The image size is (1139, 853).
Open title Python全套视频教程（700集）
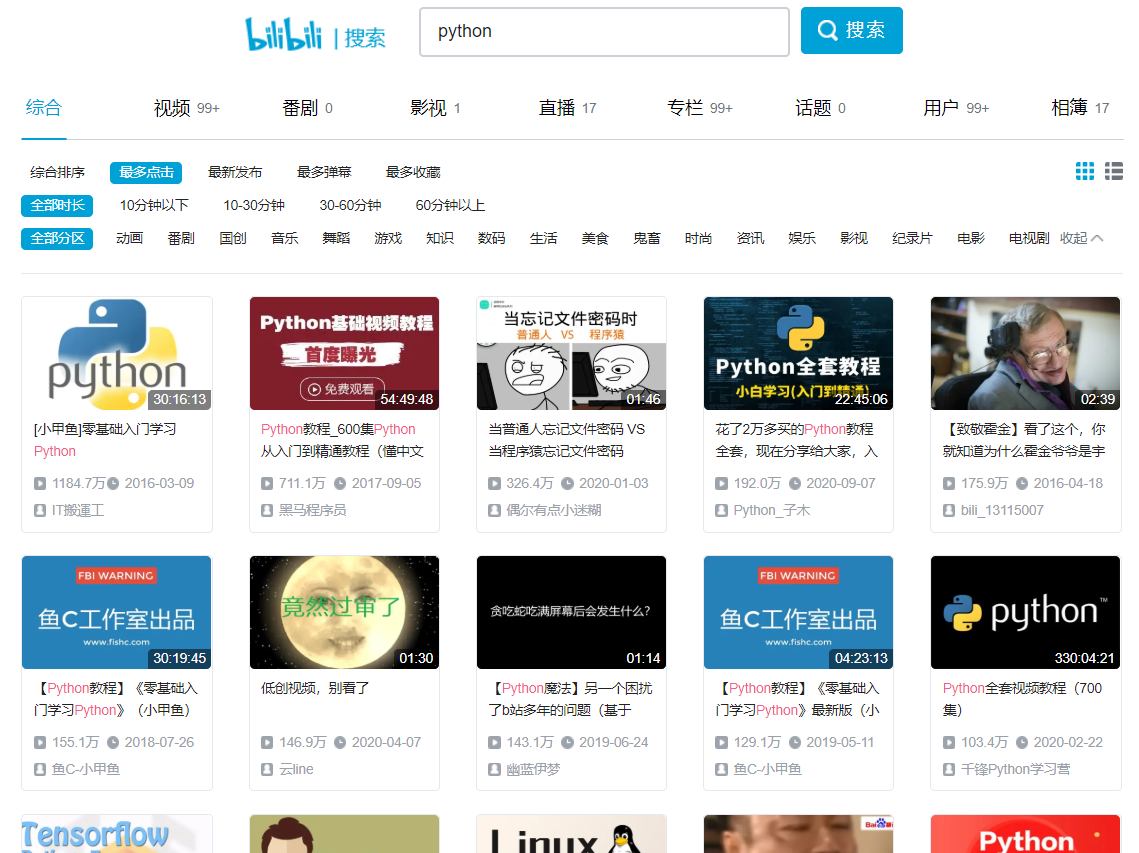(1023, 699)
